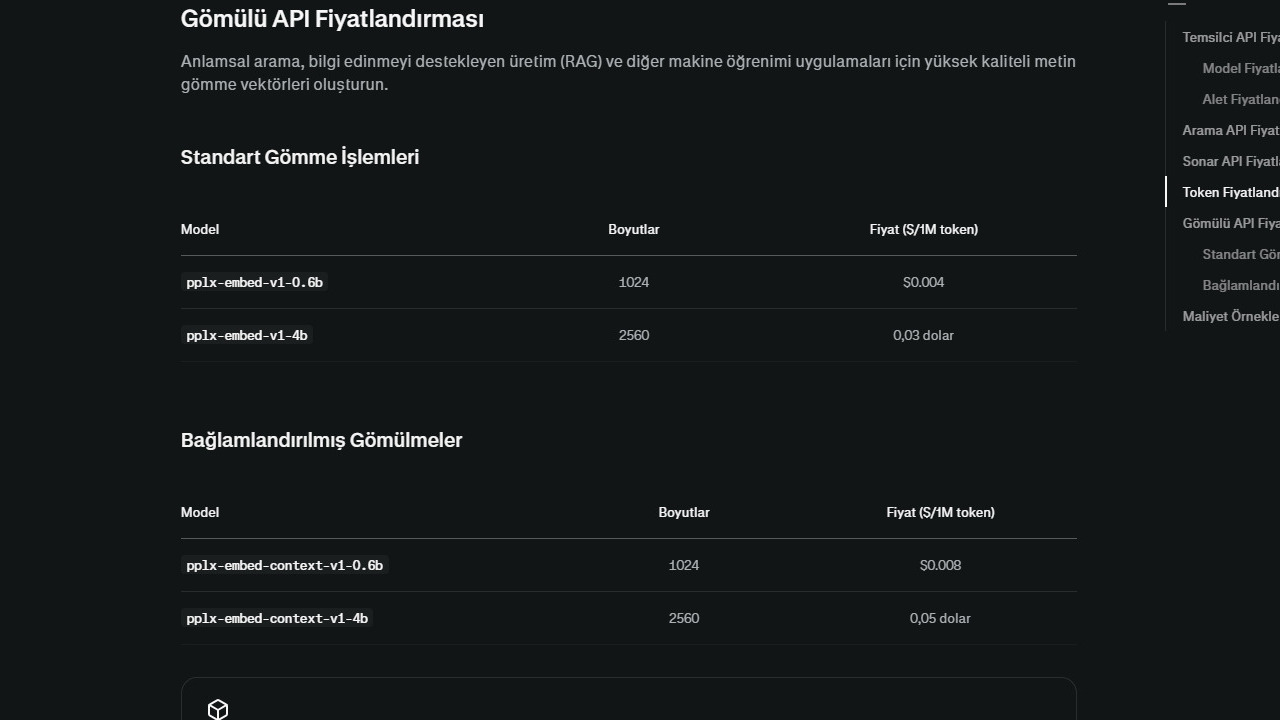Viewport: 1280px width, 720px height.
Task: Open Standart Gömme sub-item in sidebar
Action: (1241, 254)
